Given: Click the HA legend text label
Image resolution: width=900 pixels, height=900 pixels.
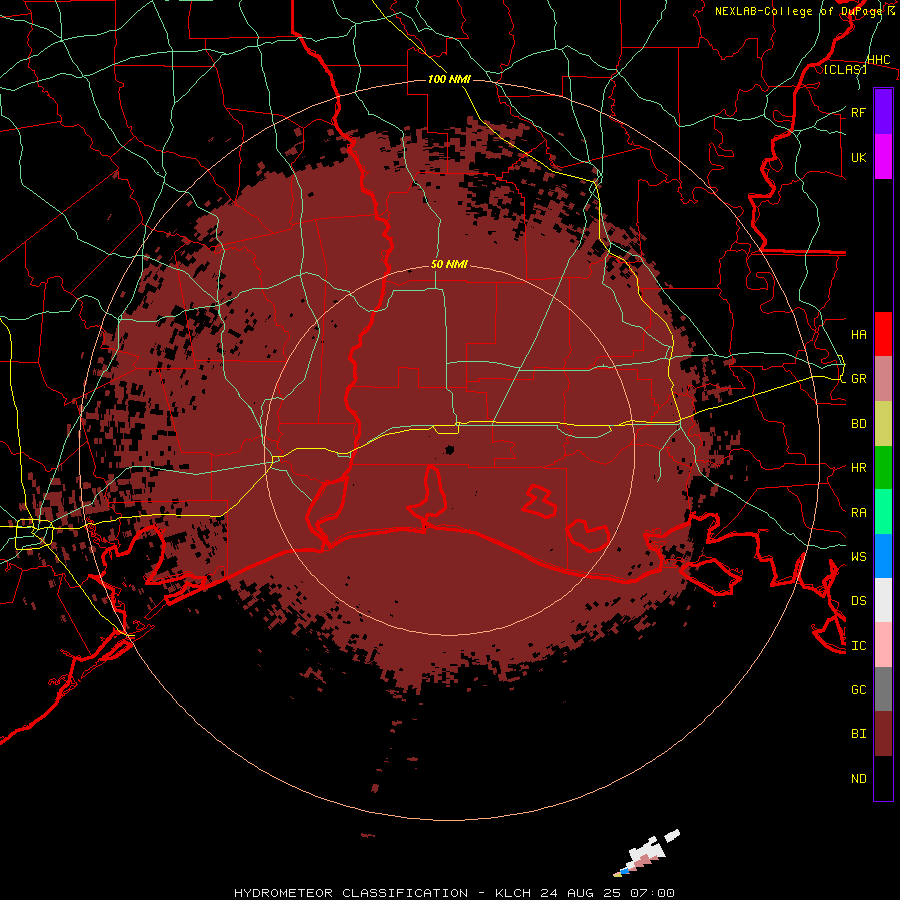Looking at the screenshot, I should 858,334.
